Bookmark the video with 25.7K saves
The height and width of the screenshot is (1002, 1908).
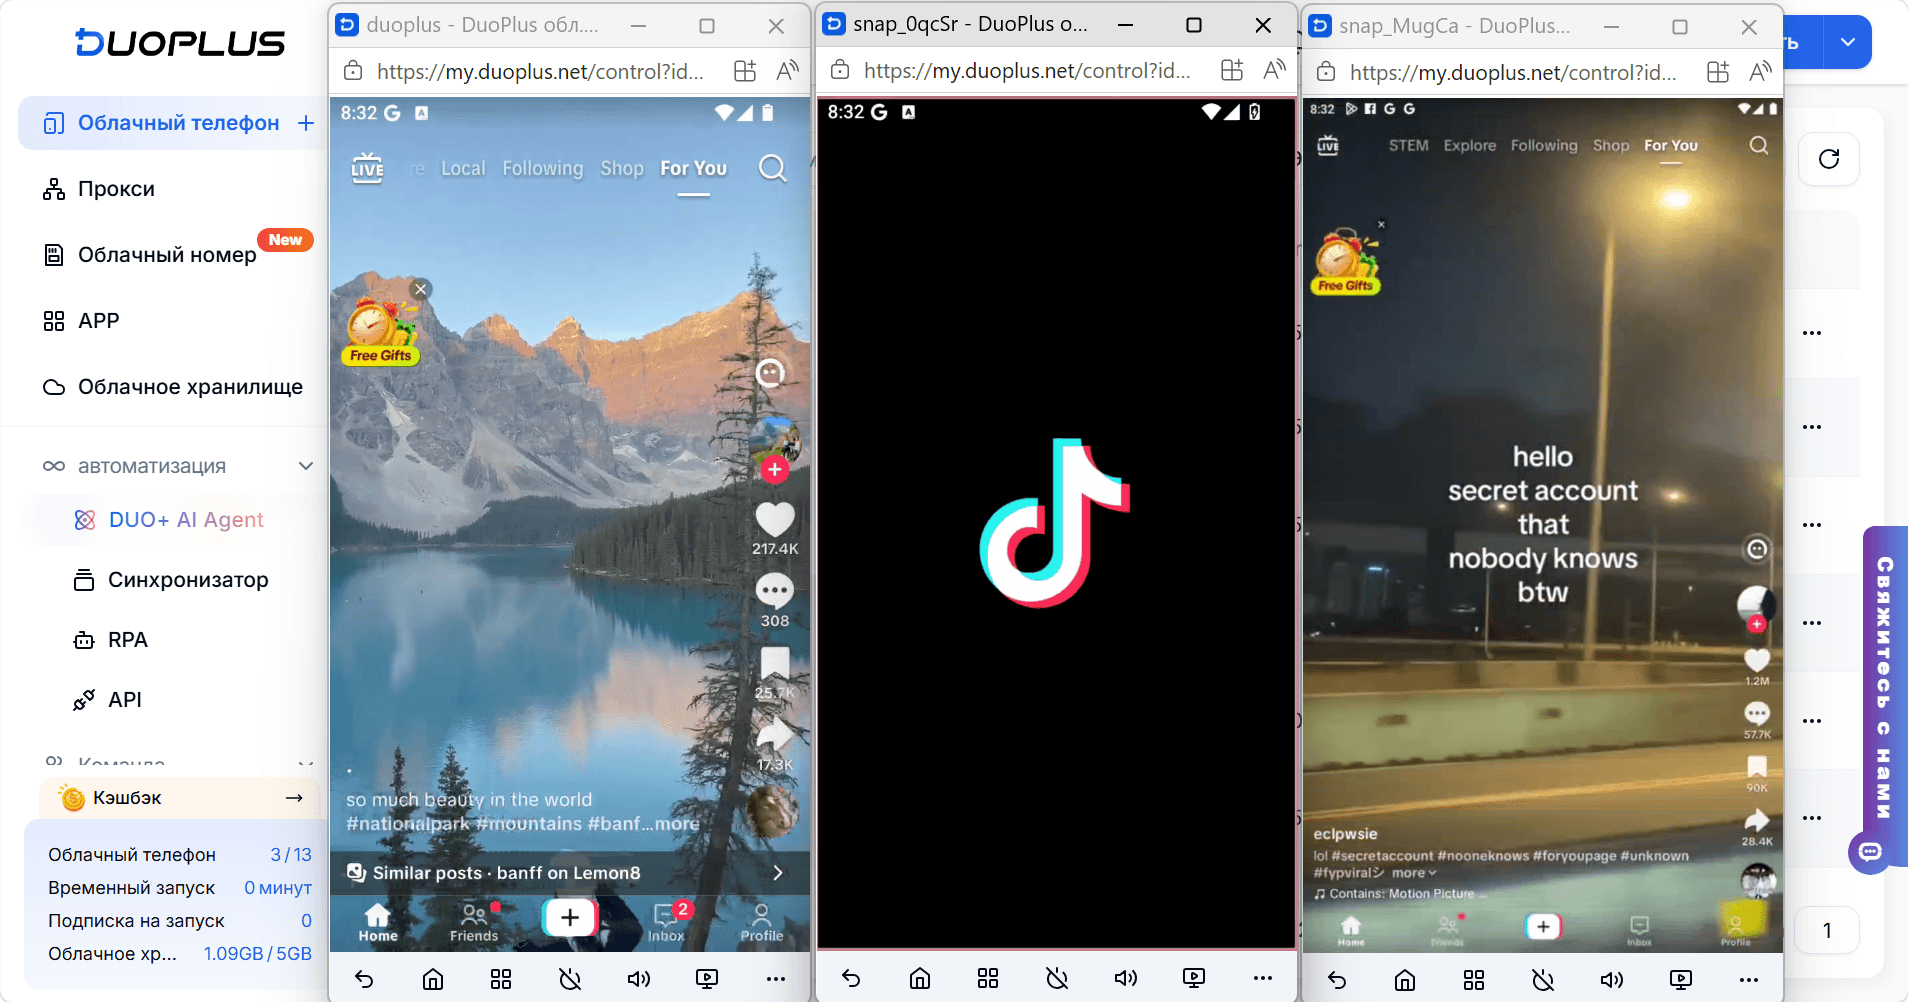pos(775,664)
